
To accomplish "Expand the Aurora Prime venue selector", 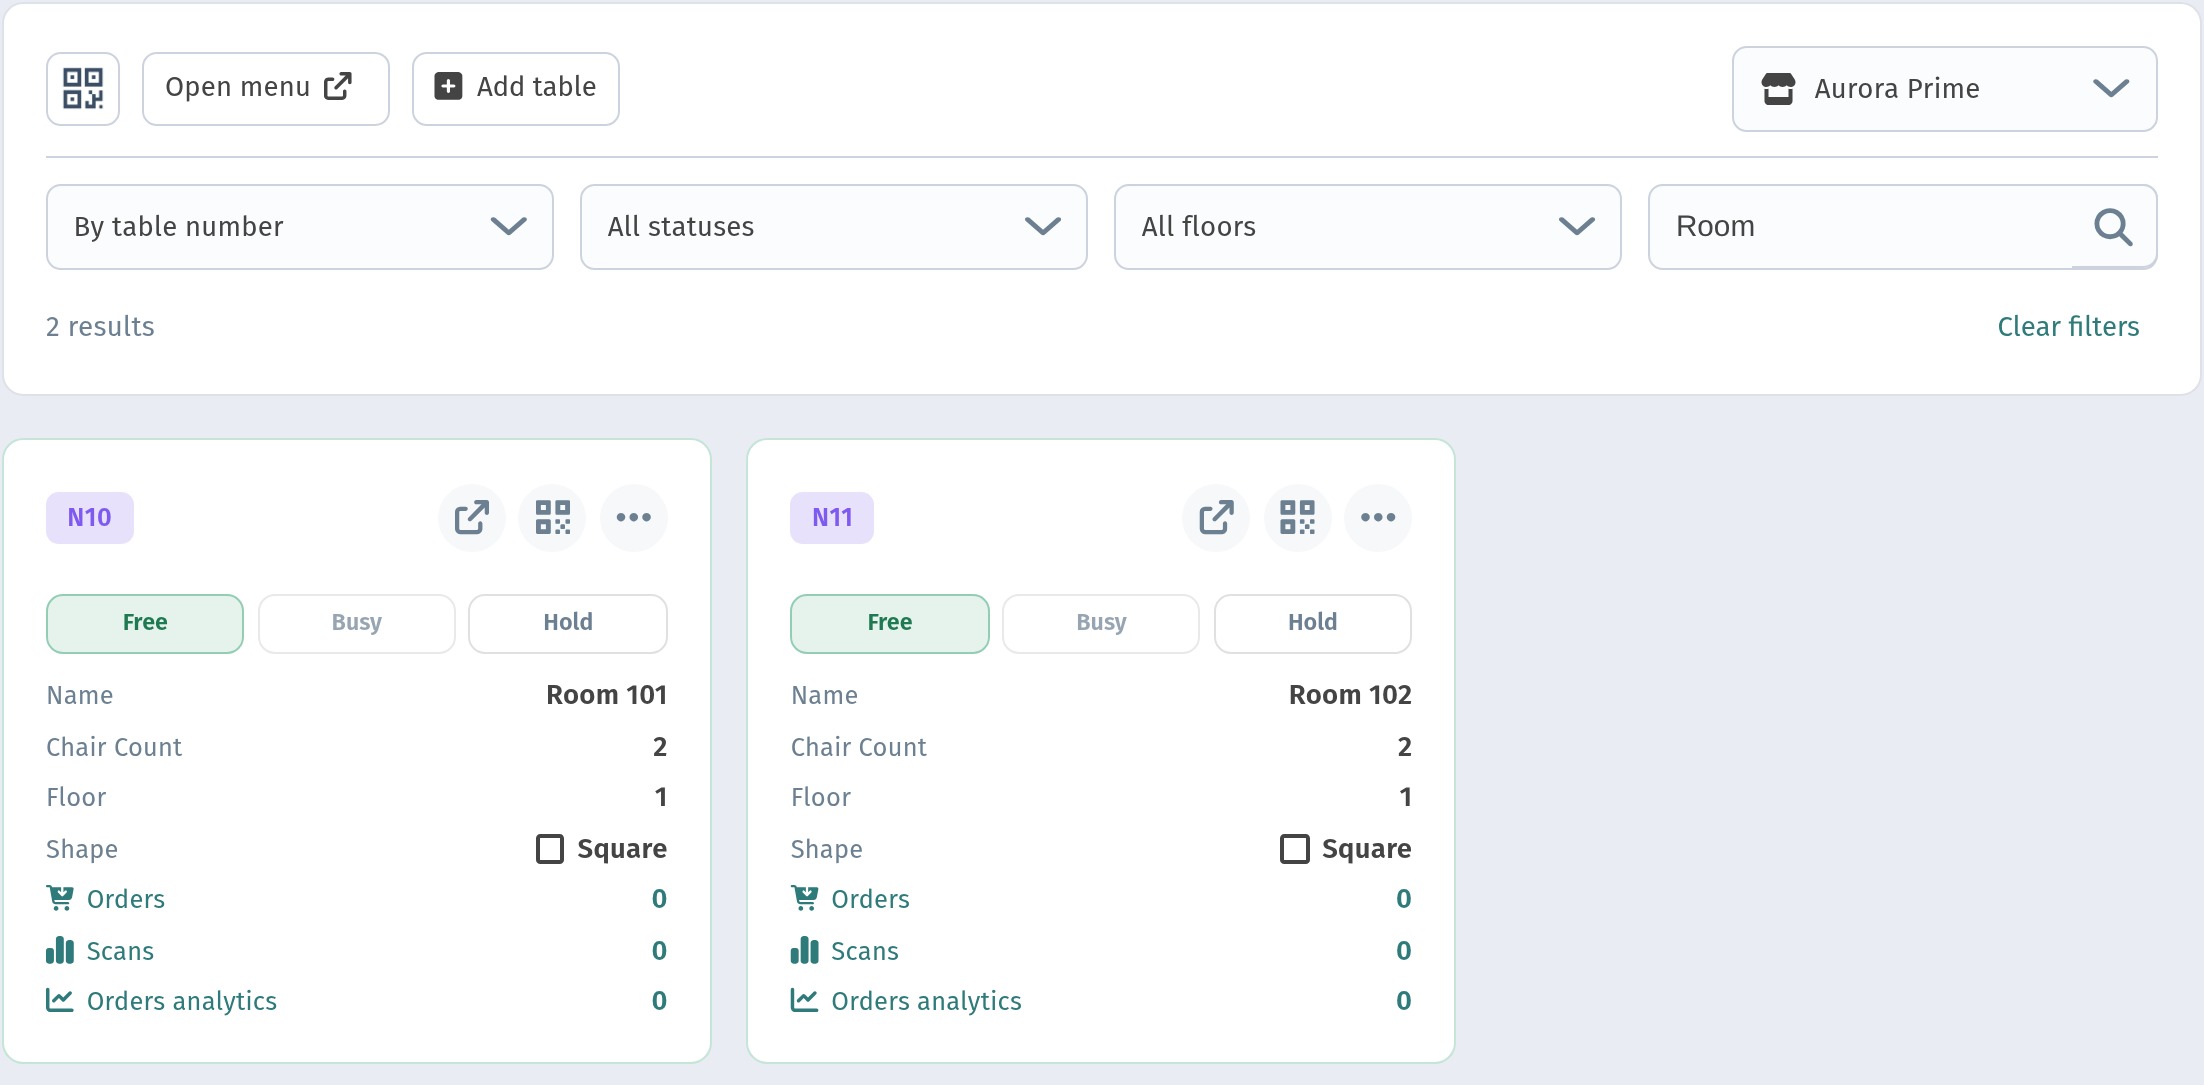I will coord(1945,89).
